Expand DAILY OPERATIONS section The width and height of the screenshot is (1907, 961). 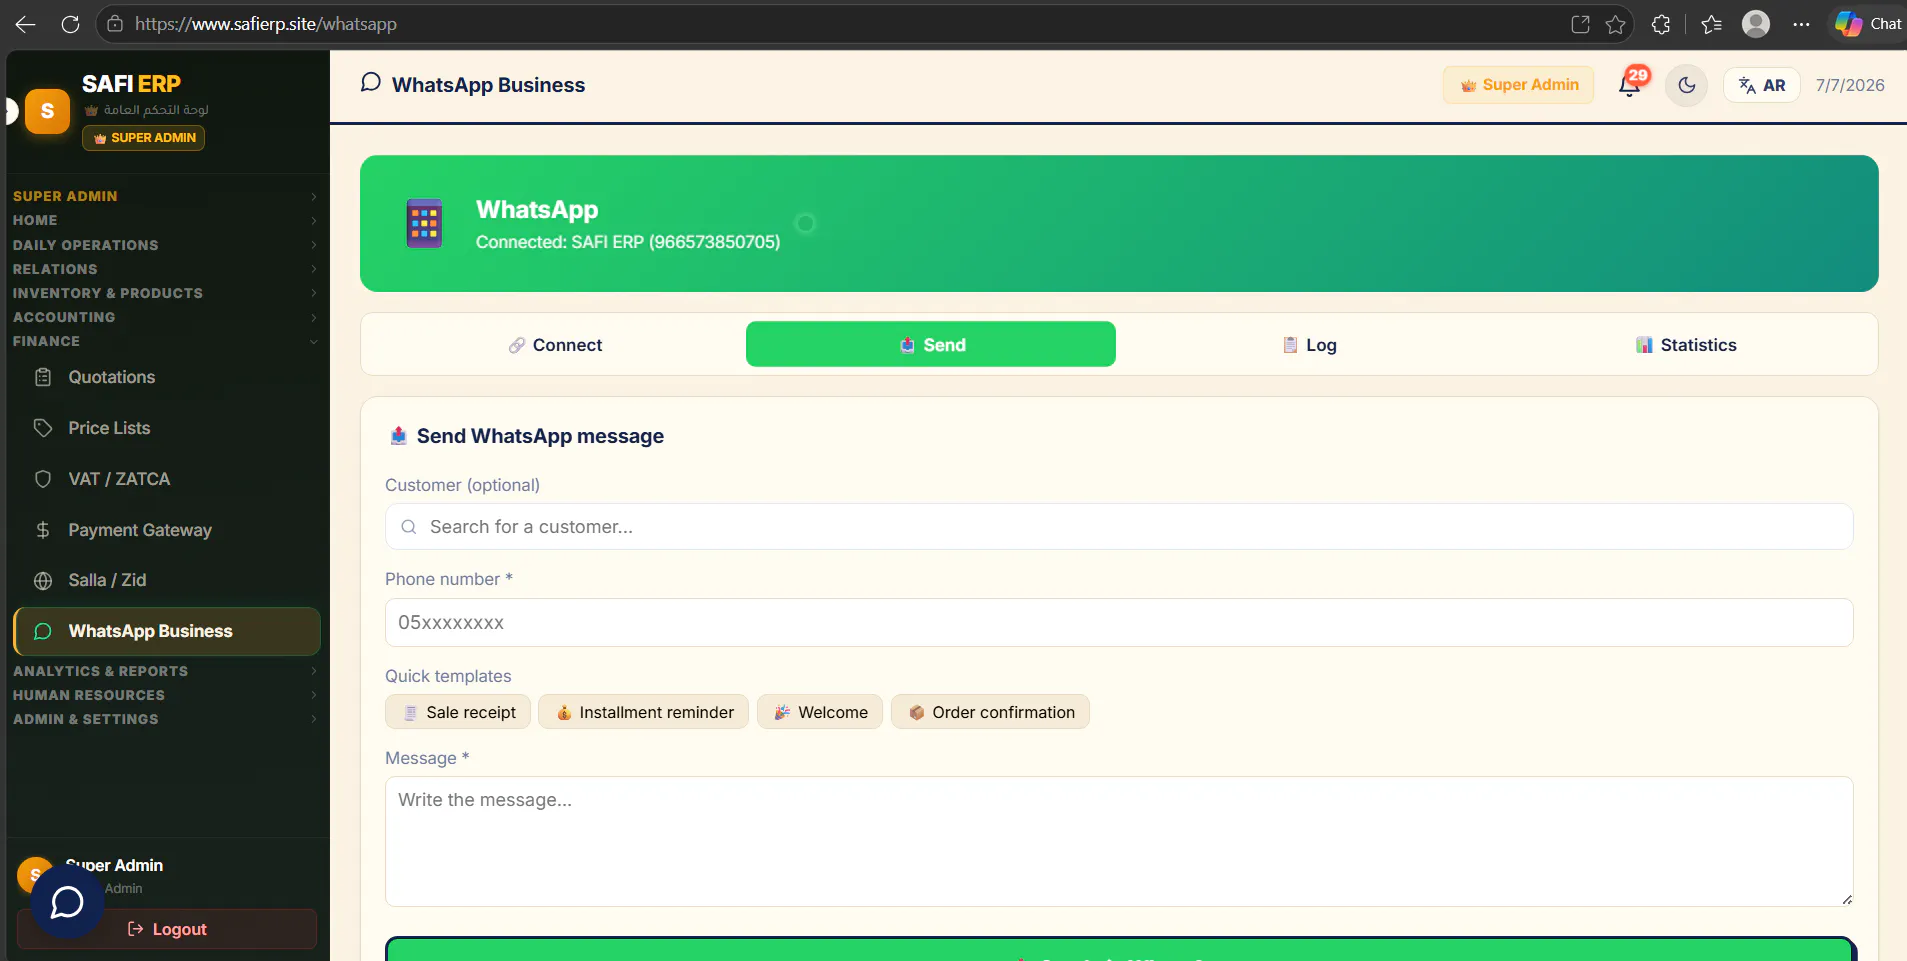coord(165,245)
